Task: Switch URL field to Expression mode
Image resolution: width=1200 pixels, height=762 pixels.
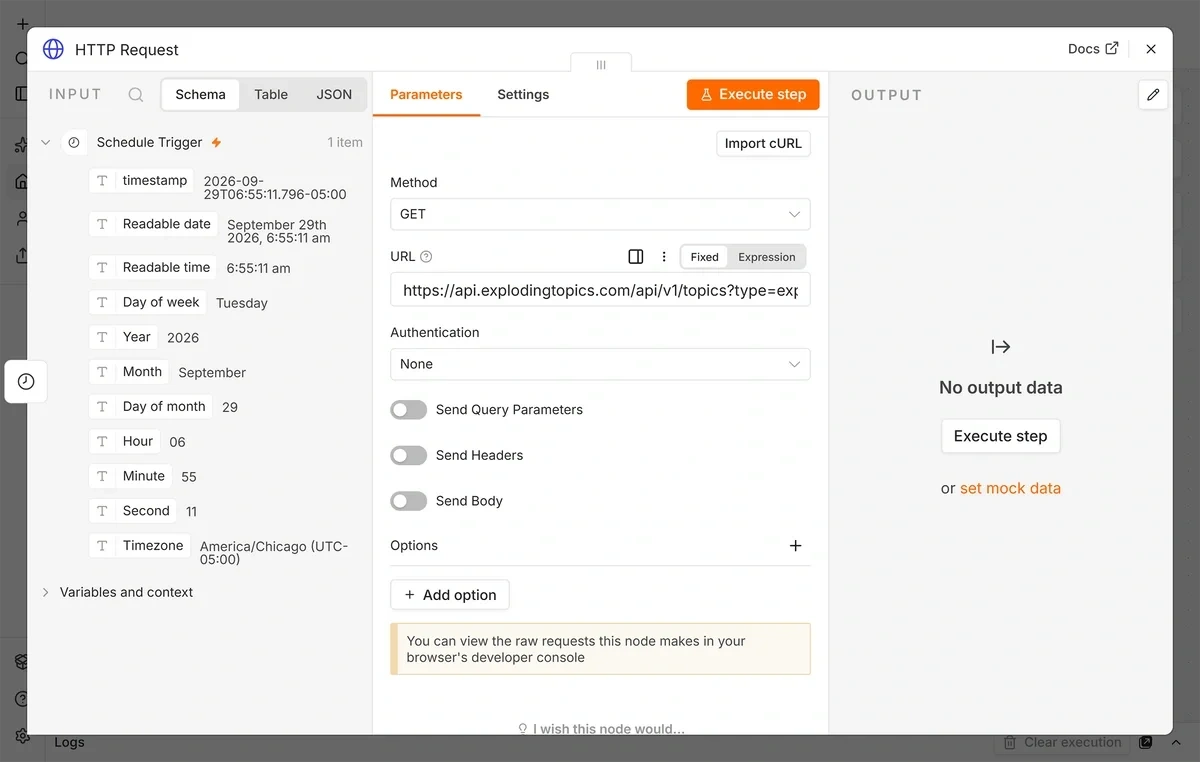Action: coord(767,257)
